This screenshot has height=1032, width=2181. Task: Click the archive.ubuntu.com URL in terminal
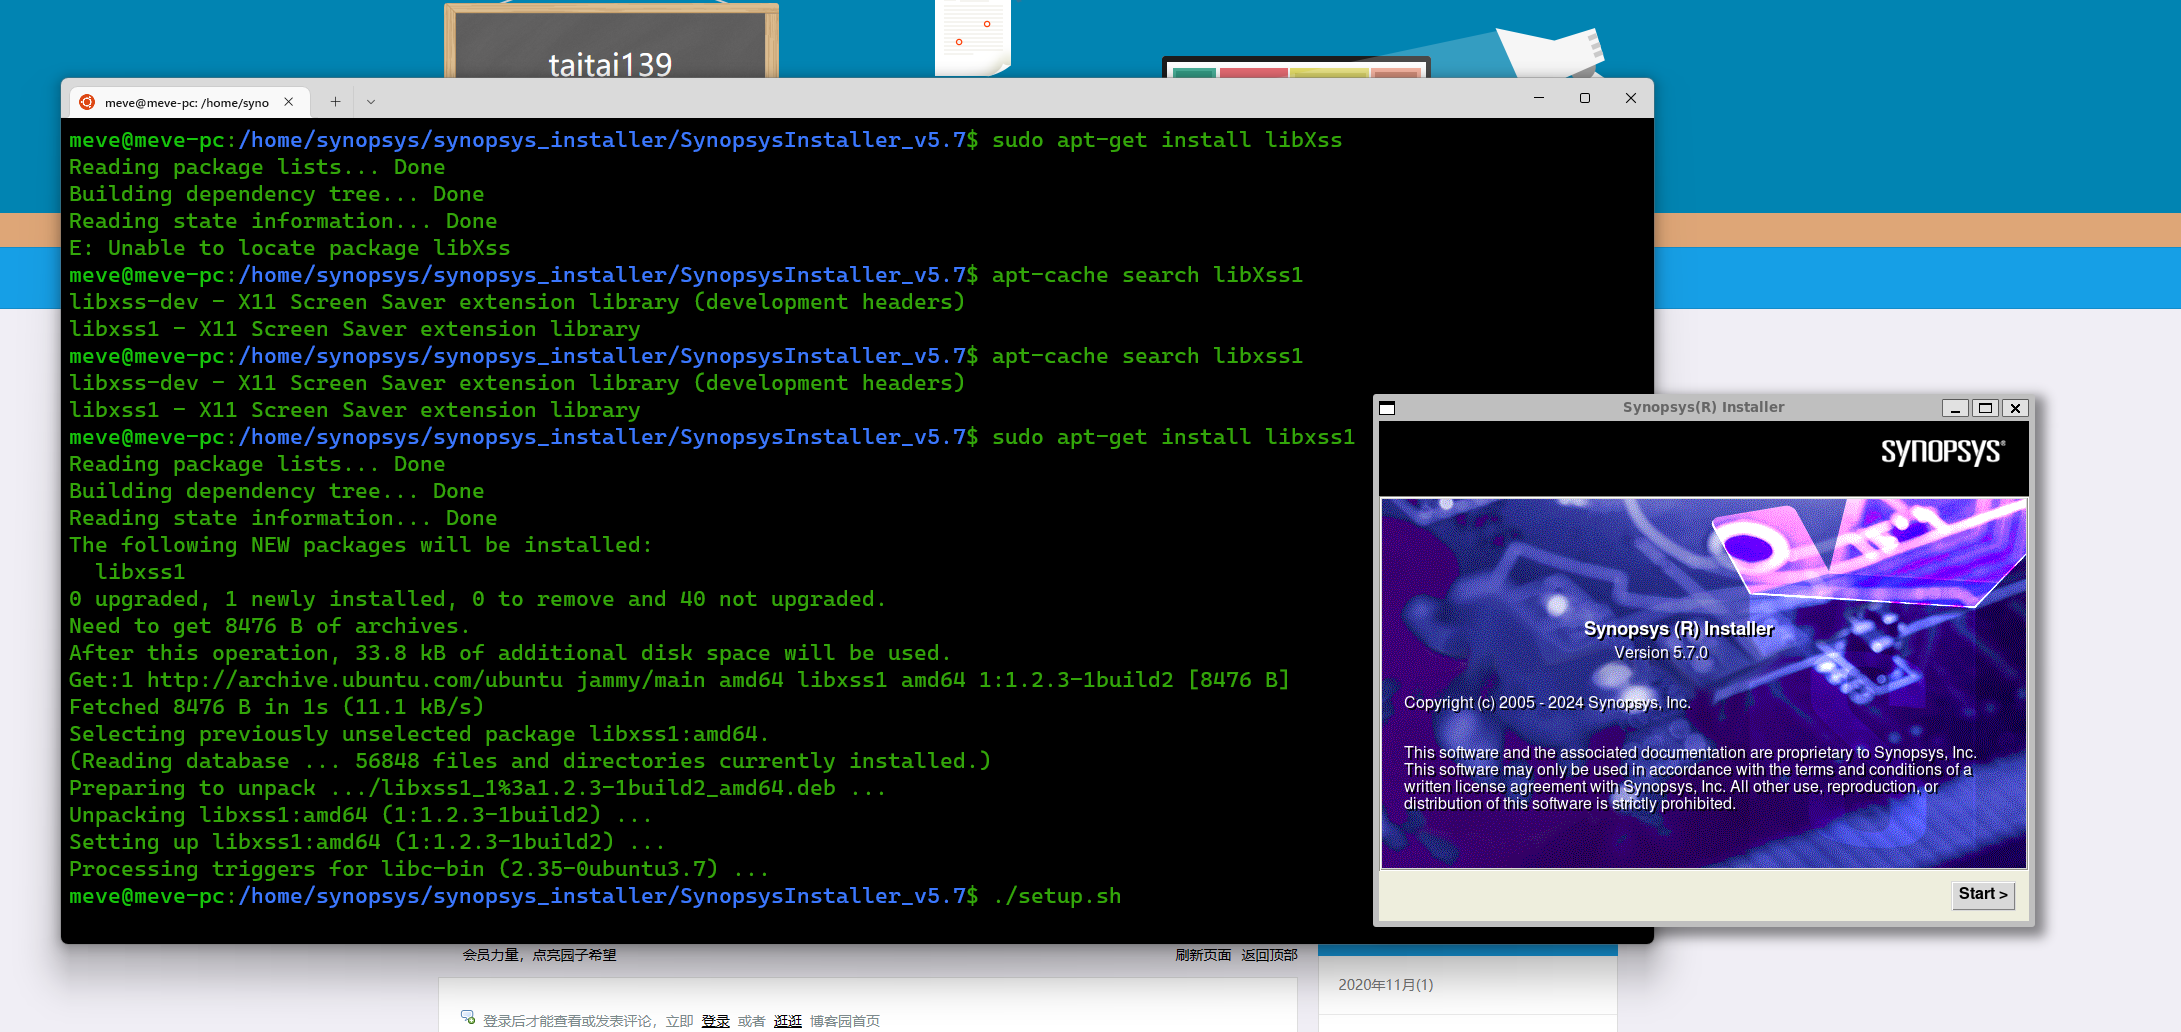pyautogui.click(x=355, y=680)
